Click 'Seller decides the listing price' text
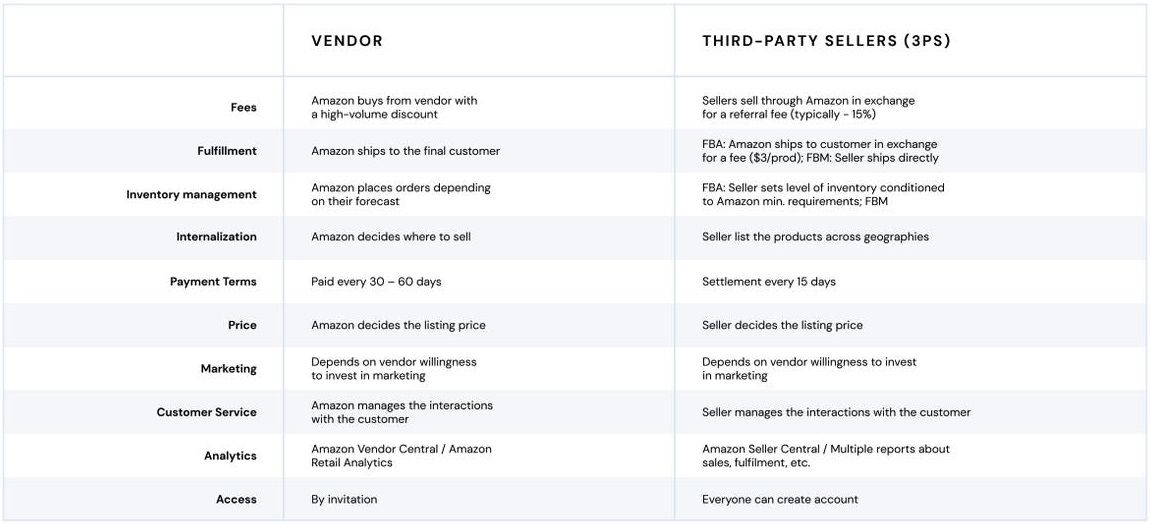Screen dimensions: 1151x524 [x=782, y=325]
